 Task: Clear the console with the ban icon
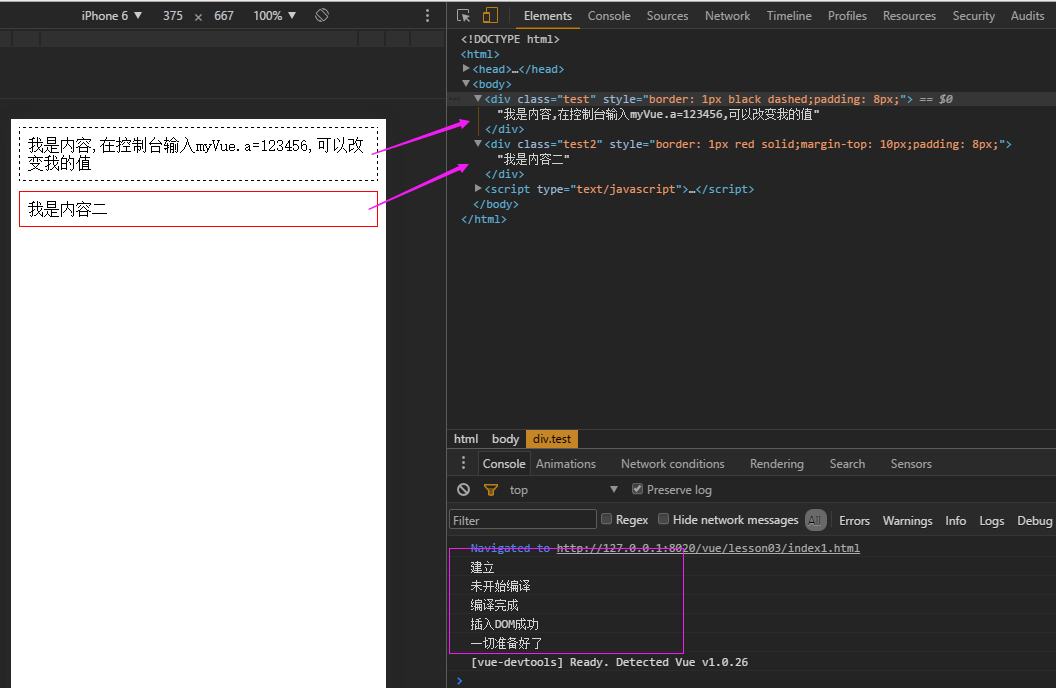pos(463,489)
